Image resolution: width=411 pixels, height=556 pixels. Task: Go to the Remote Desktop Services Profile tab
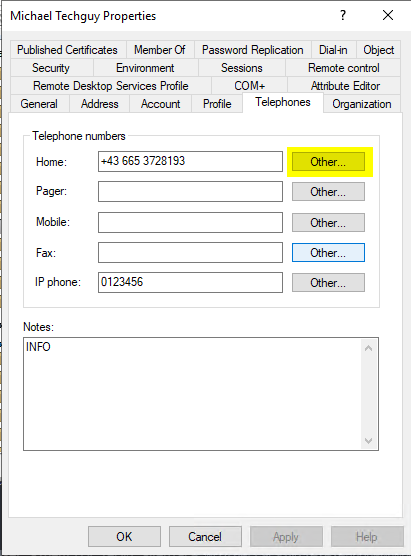tap(111, 86)
